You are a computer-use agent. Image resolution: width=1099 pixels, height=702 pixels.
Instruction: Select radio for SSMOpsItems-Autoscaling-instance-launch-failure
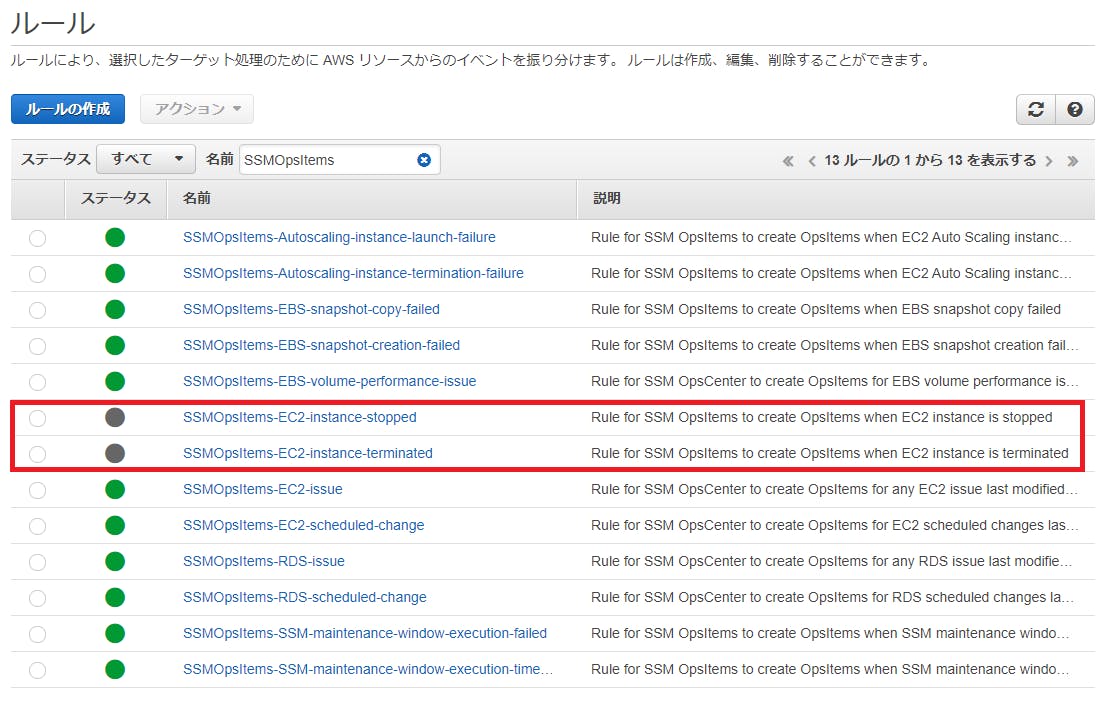point(38,238)
